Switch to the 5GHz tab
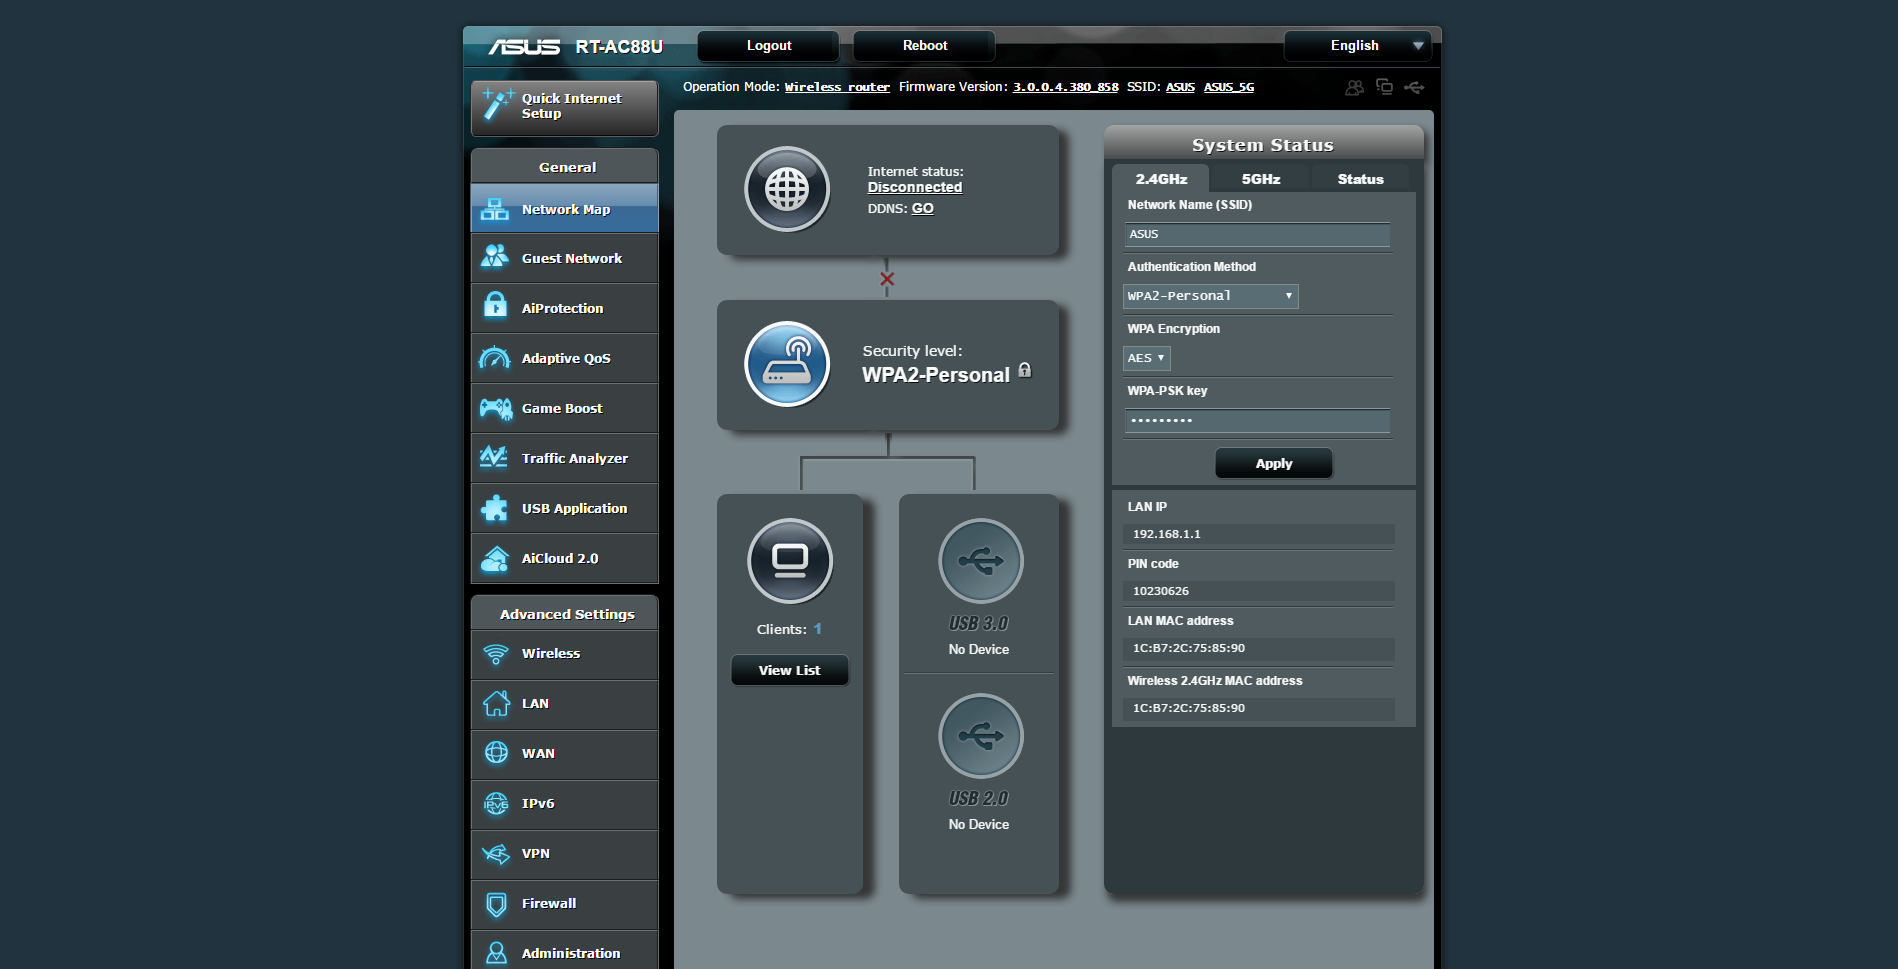This screenshot has width=1898, height=969. coord(1260,179)
